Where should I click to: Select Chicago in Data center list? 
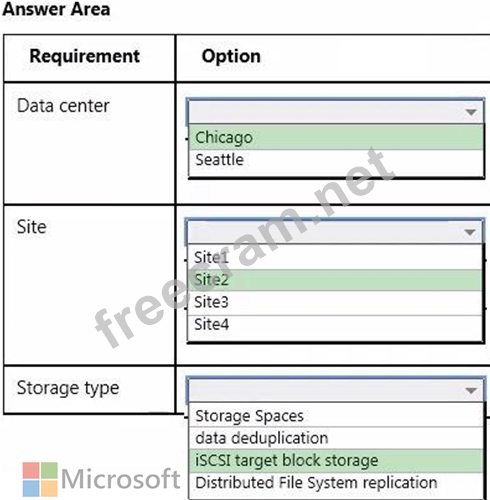(336, 137)
